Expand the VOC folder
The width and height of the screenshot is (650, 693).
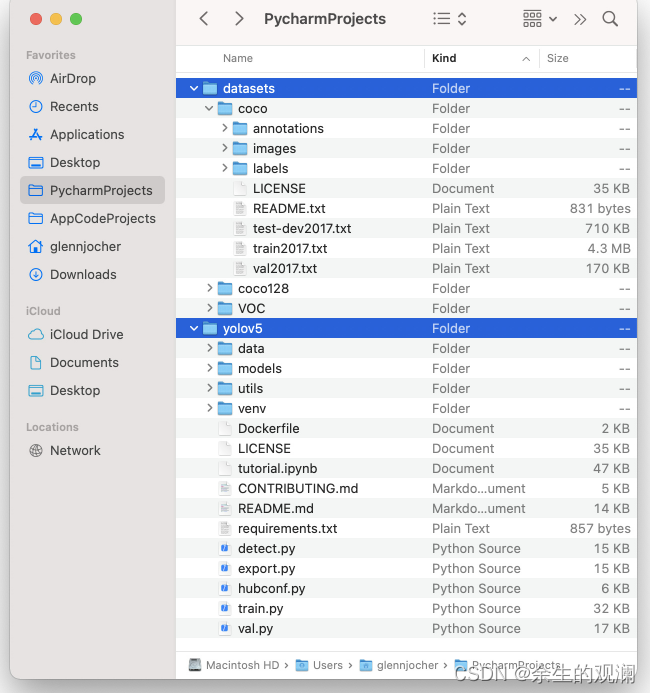(x=209, y=308)
